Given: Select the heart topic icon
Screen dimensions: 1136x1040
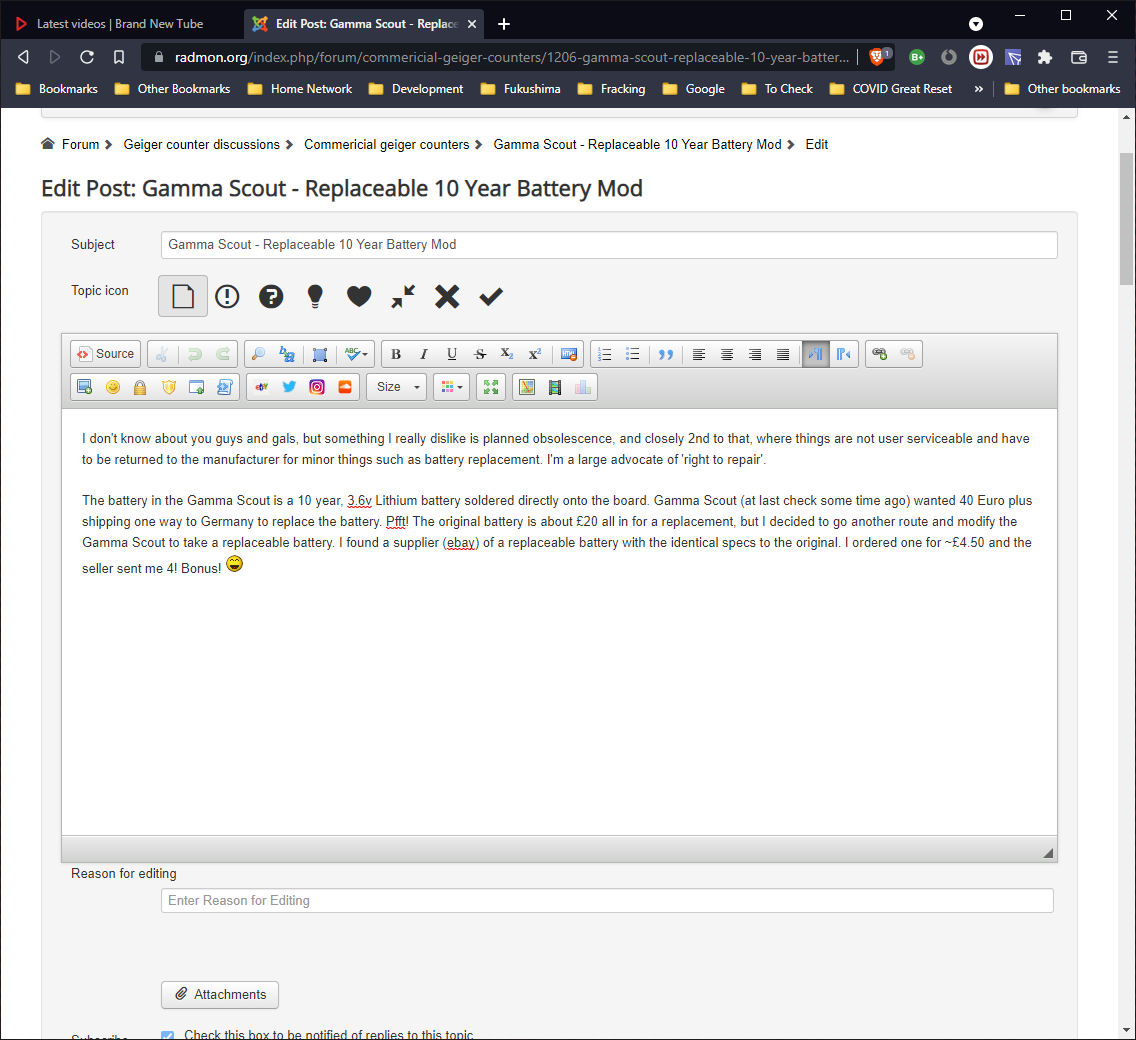Looking at the screenshot, I should (359, 296).
